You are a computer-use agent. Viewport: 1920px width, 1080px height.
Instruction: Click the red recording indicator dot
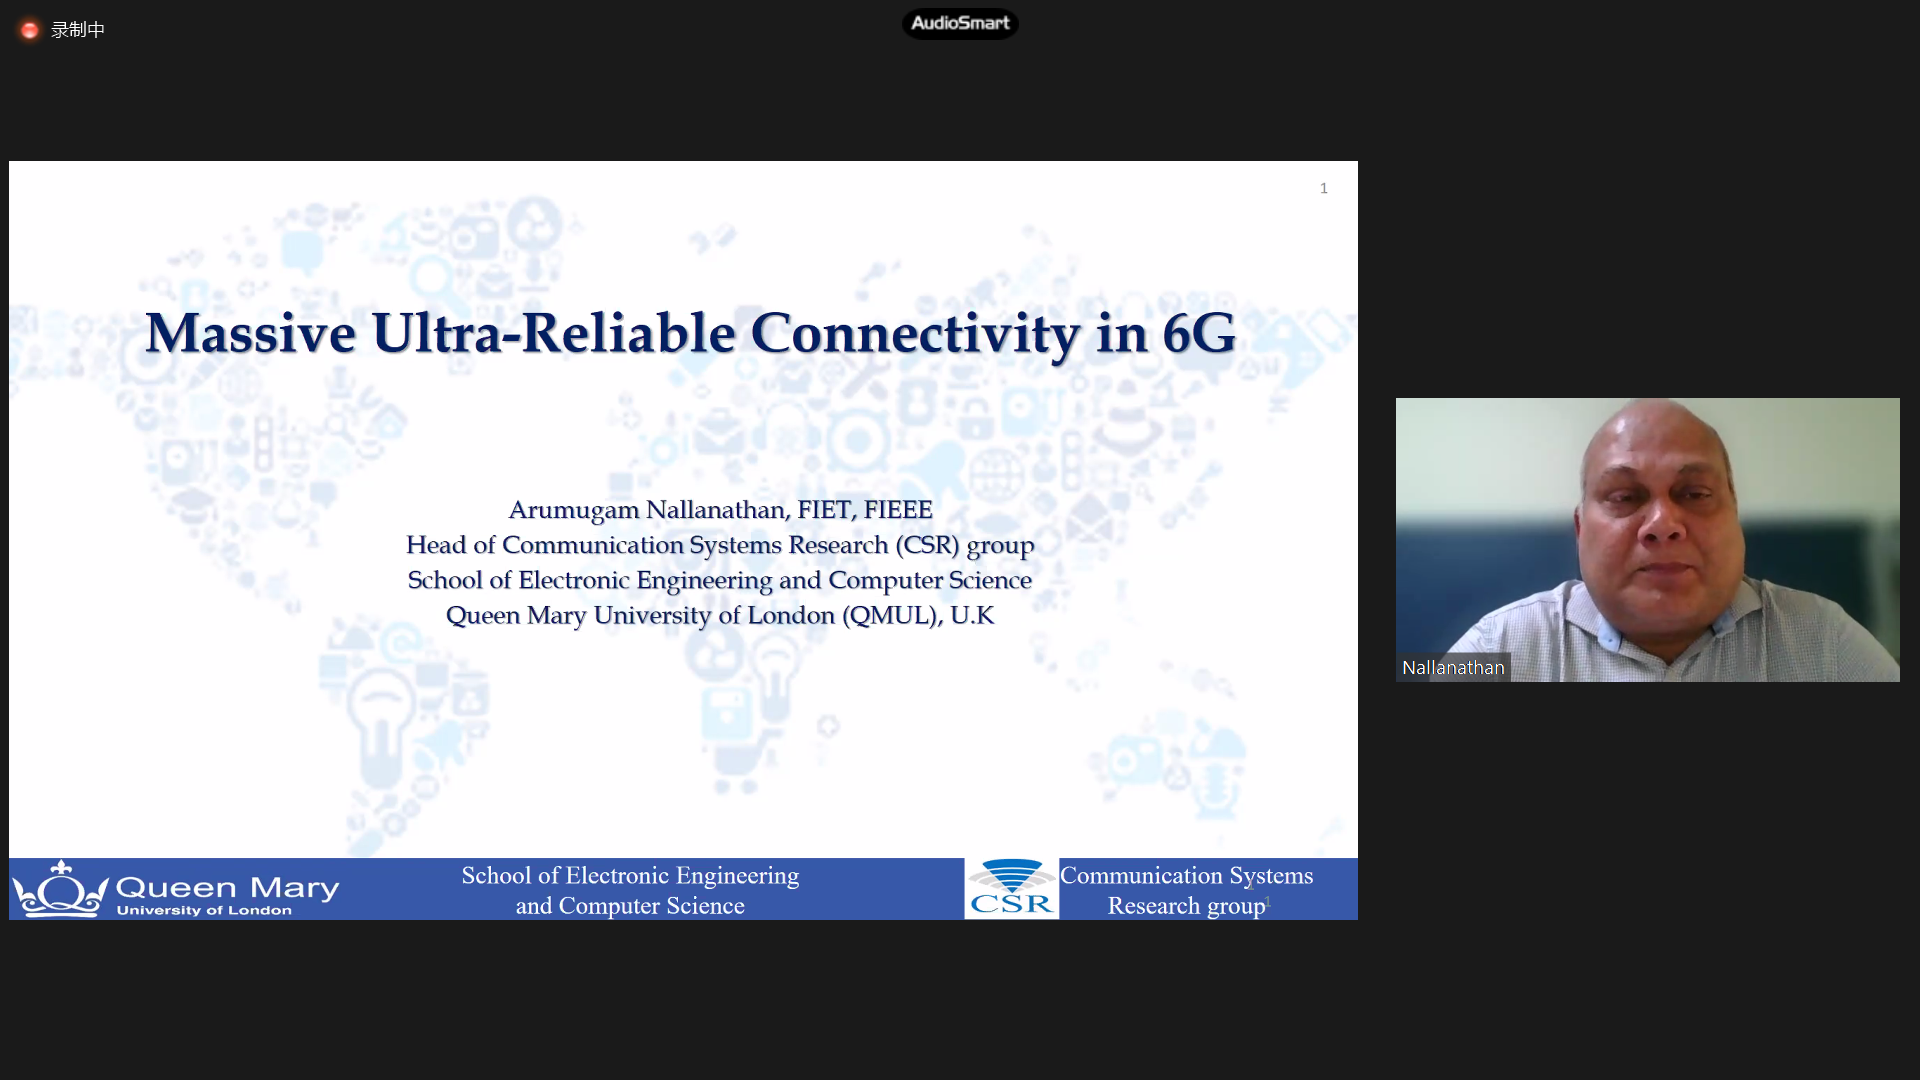(x=30, y=30)
